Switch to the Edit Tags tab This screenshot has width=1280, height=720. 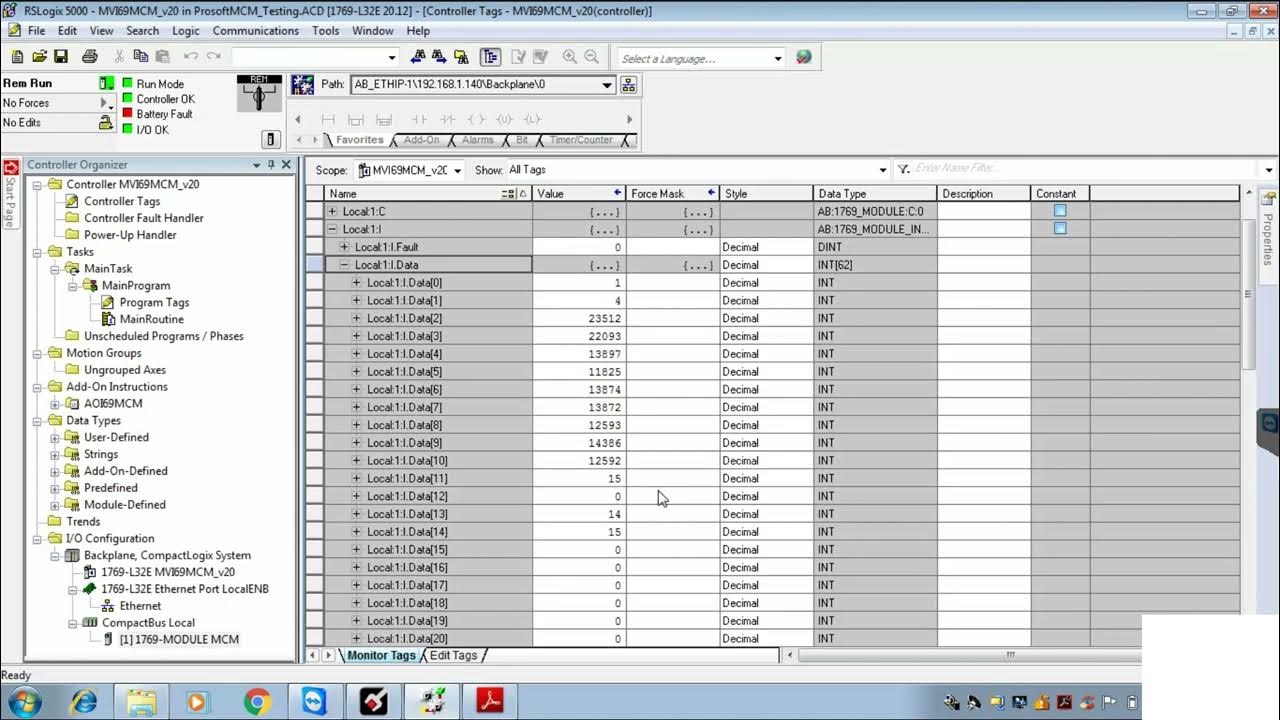click(454, 656)
